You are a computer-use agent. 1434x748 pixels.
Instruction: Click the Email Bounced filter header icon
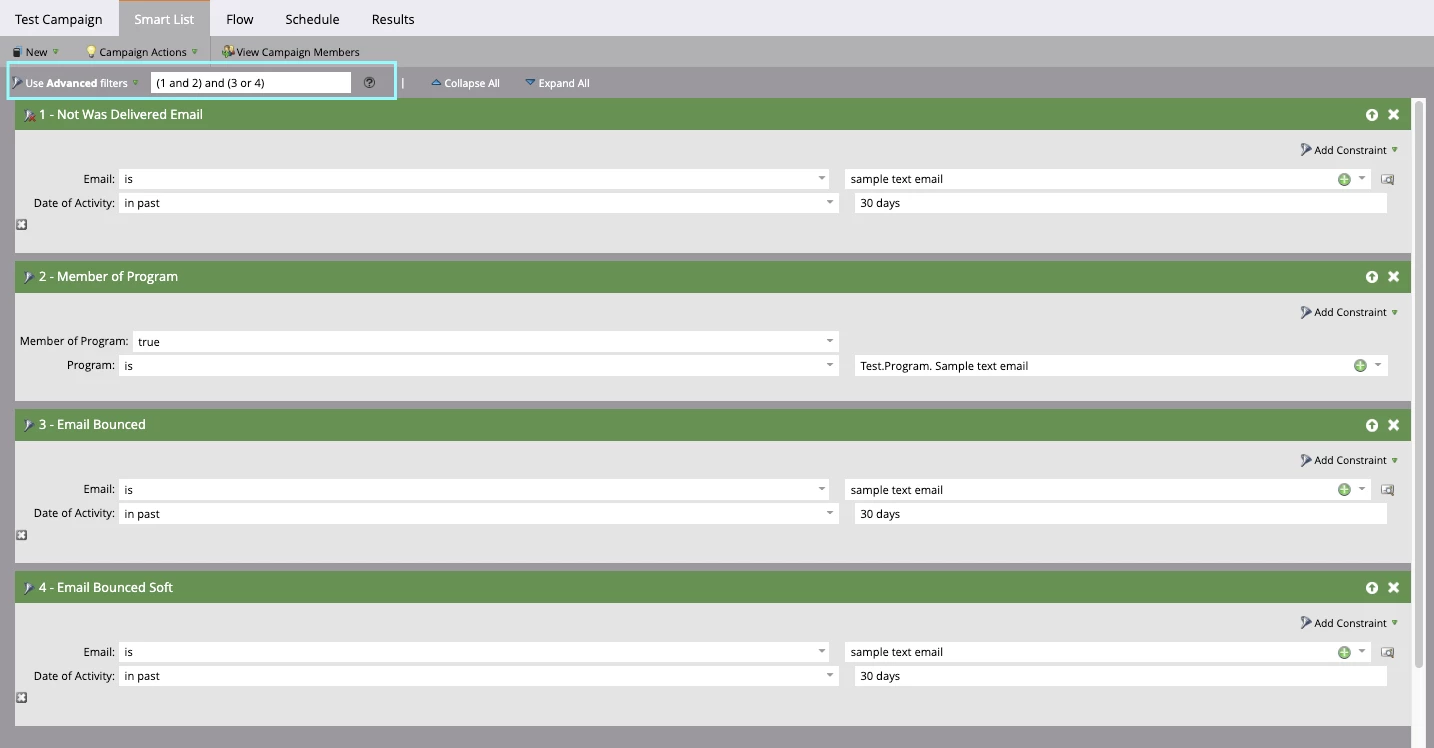(29, 425)
